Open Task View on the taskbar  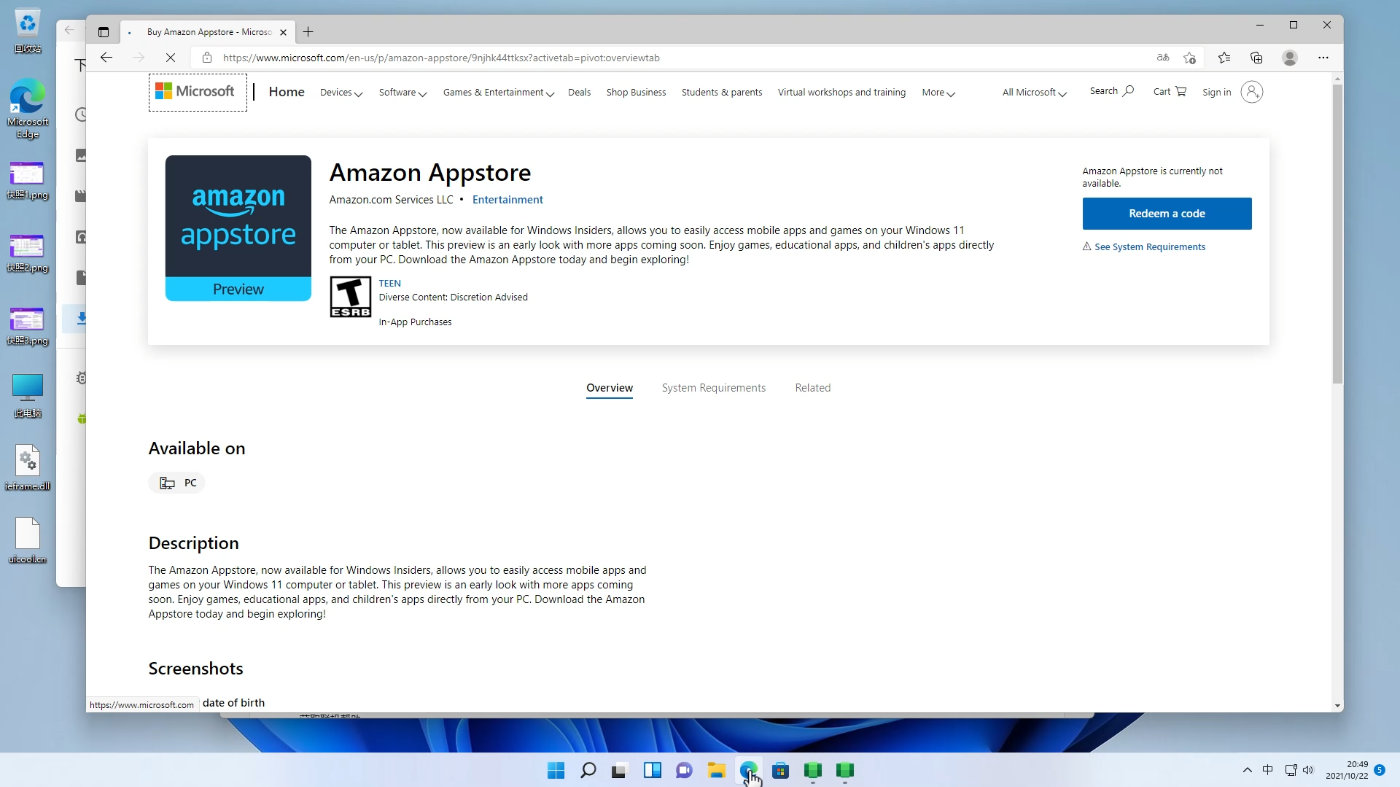pos(620,770)
